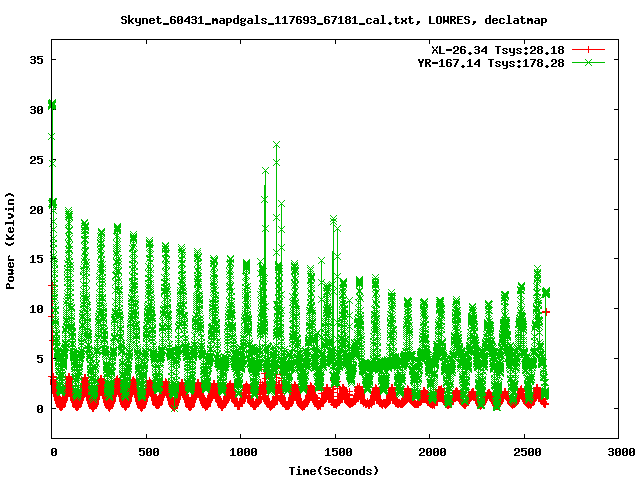Click the green YR legend line sample
Image resolution: width=640 pixels, height=480 pixels.
pos(588,62)
